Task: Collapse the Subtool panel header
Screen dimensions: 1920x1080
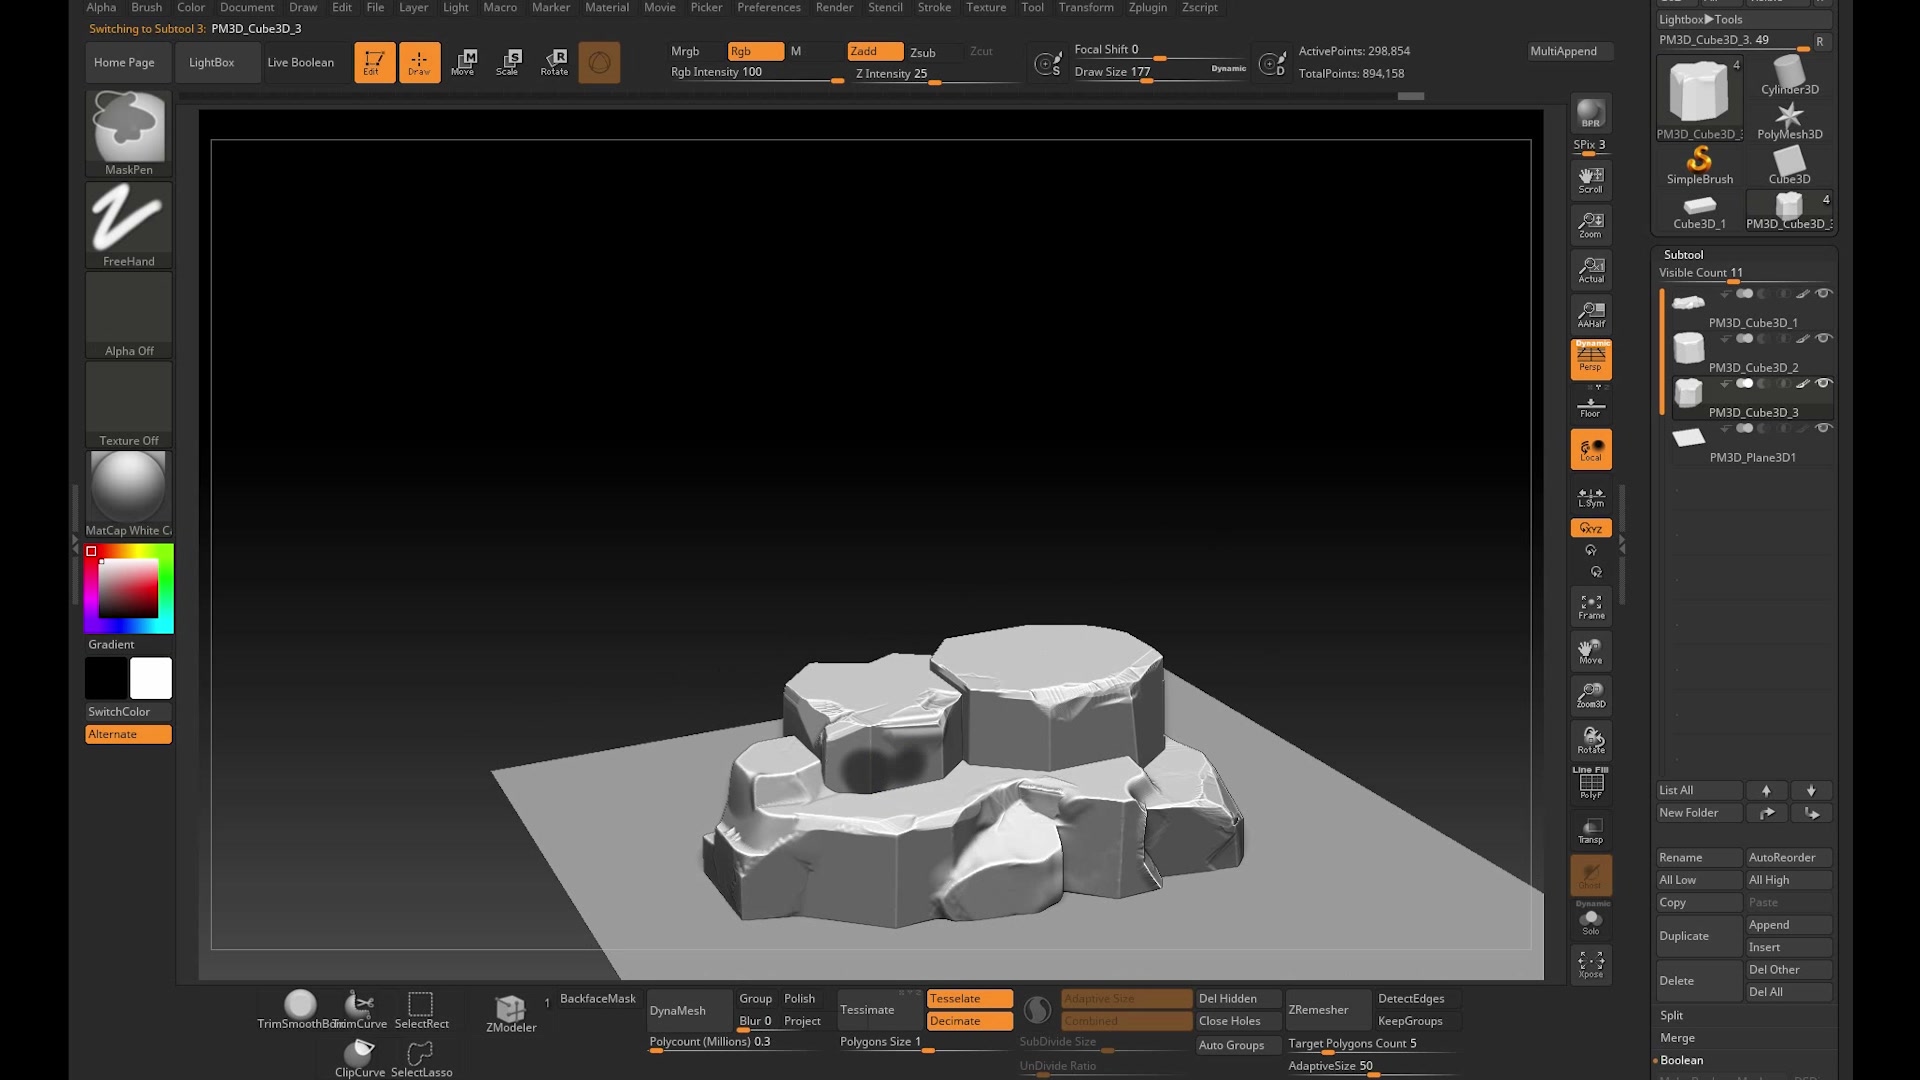Action: point(1683,254)
